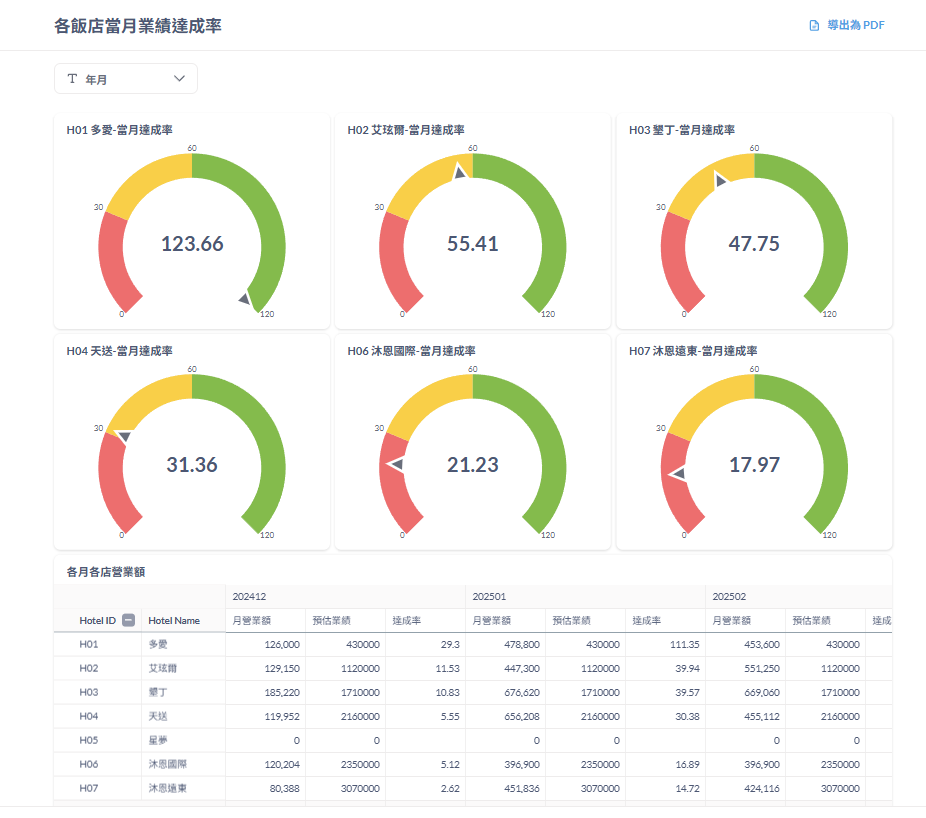Click the 各月各店營業額 table title
Image resolution: width=926 pixels, height=818 pixels.
tap(106, 572)
